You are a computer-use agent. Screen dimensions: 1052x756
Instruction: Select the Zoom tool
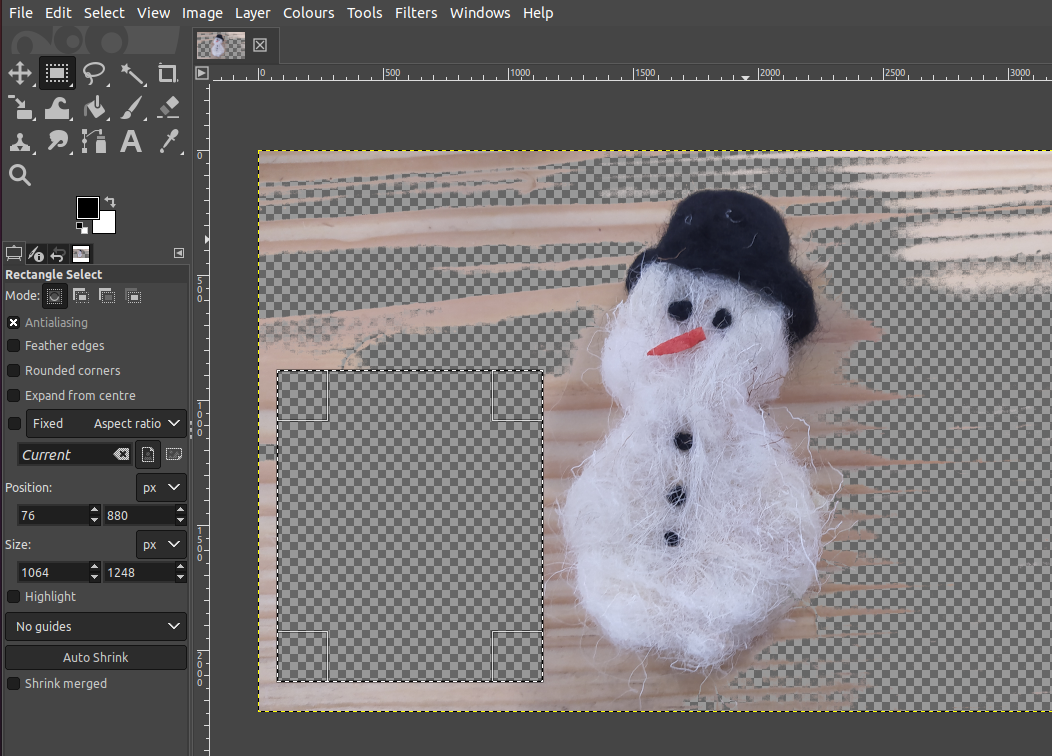pos(20,175)
